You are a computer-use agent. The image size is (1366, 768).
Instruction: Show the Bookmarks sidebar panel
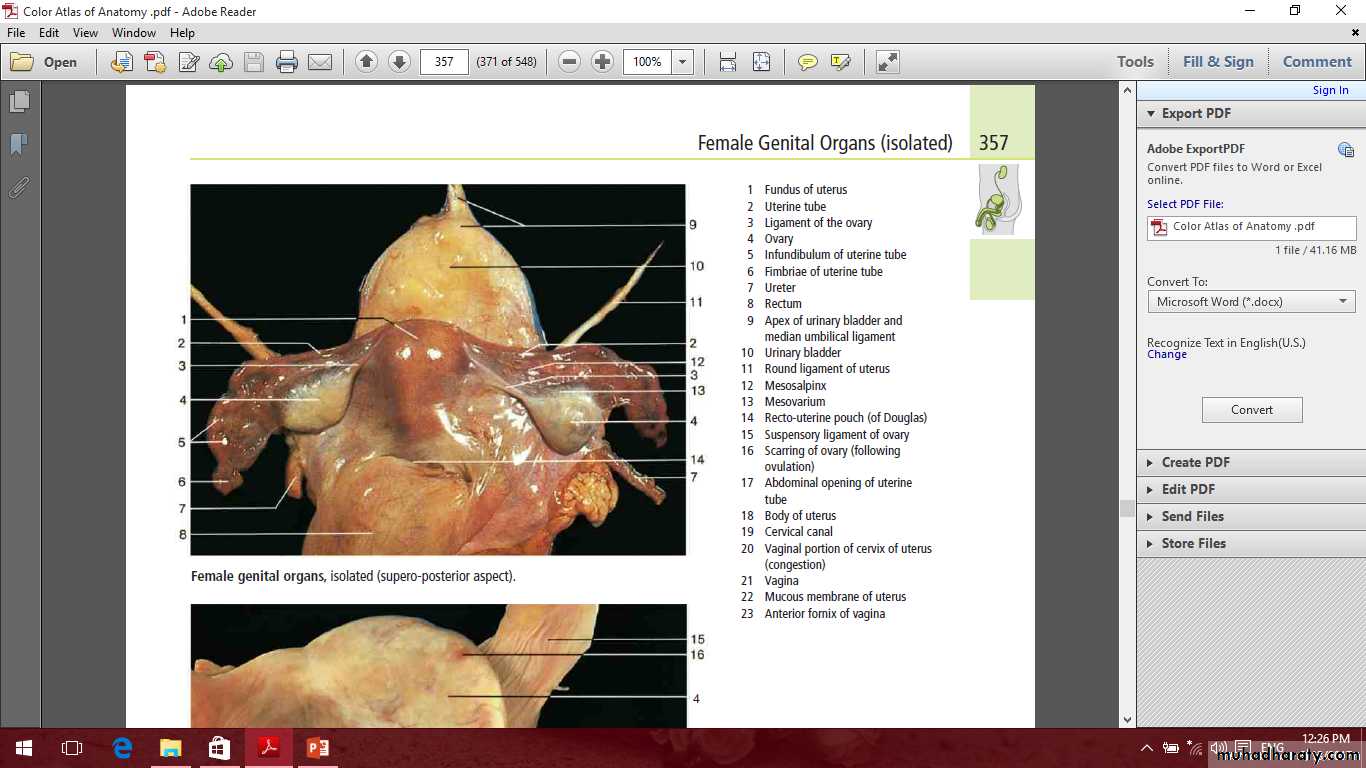pyautogui.click(x=19, y=145)
